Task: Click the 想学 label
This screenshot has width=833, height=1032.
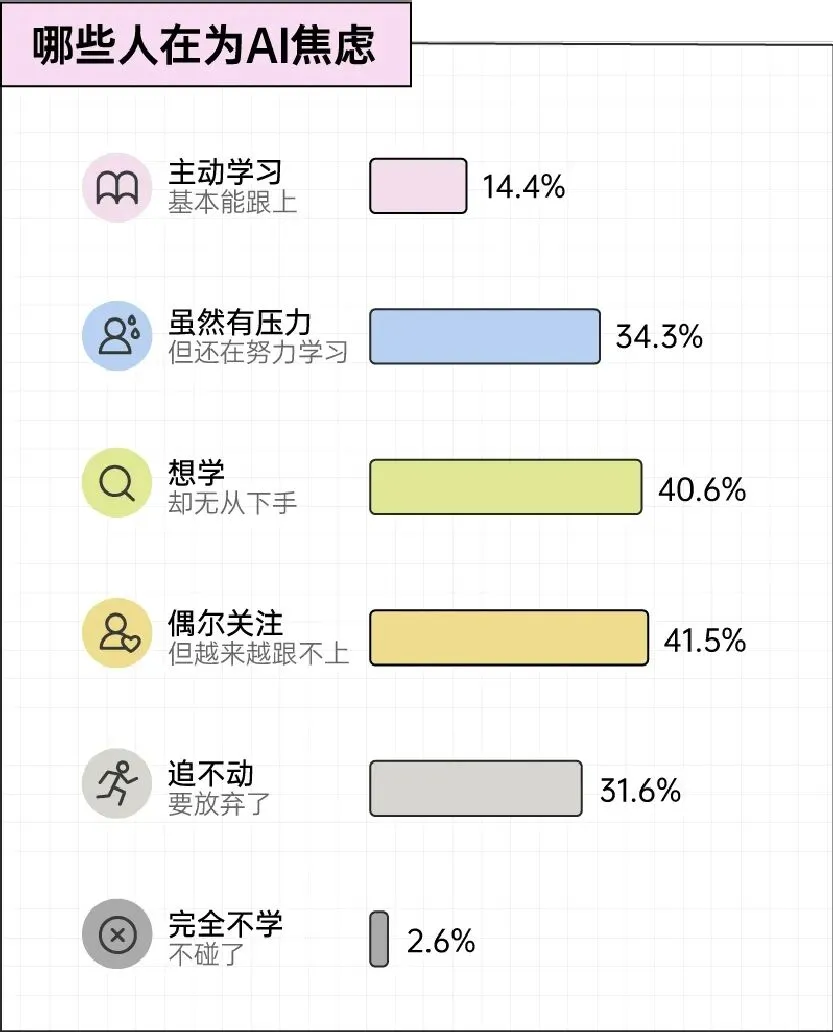Action: click(x=197, y=473)
